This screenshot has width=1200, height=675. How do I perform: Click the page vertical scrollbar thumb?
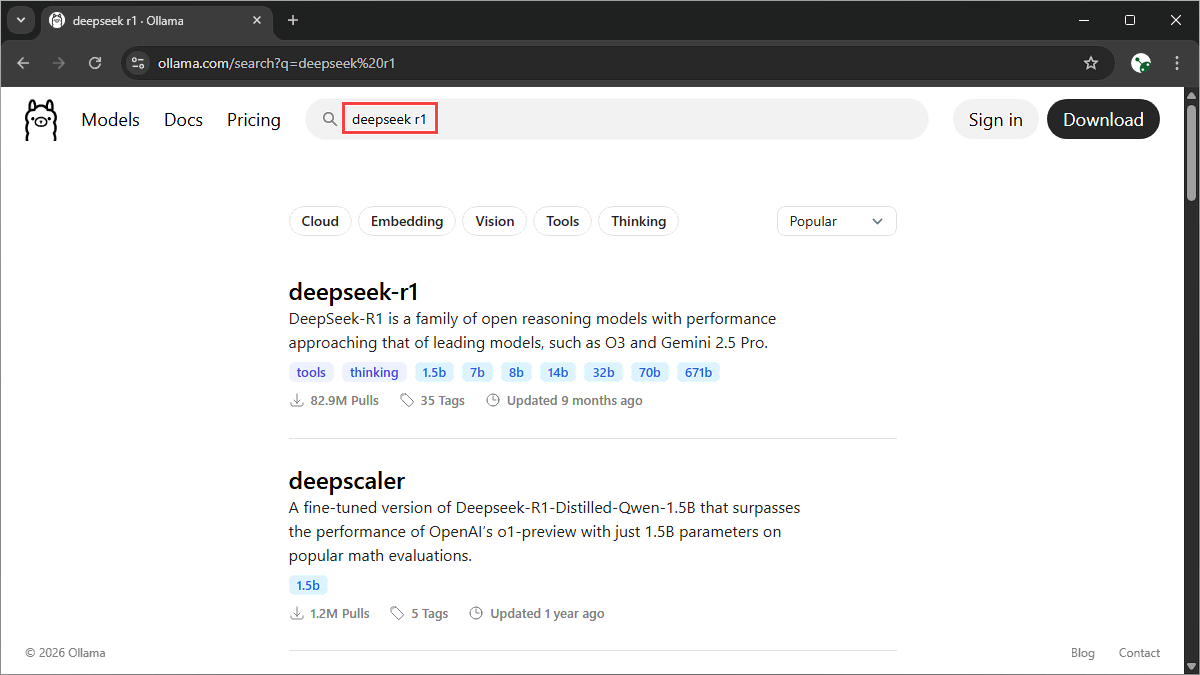click(x=1191, y=152)
